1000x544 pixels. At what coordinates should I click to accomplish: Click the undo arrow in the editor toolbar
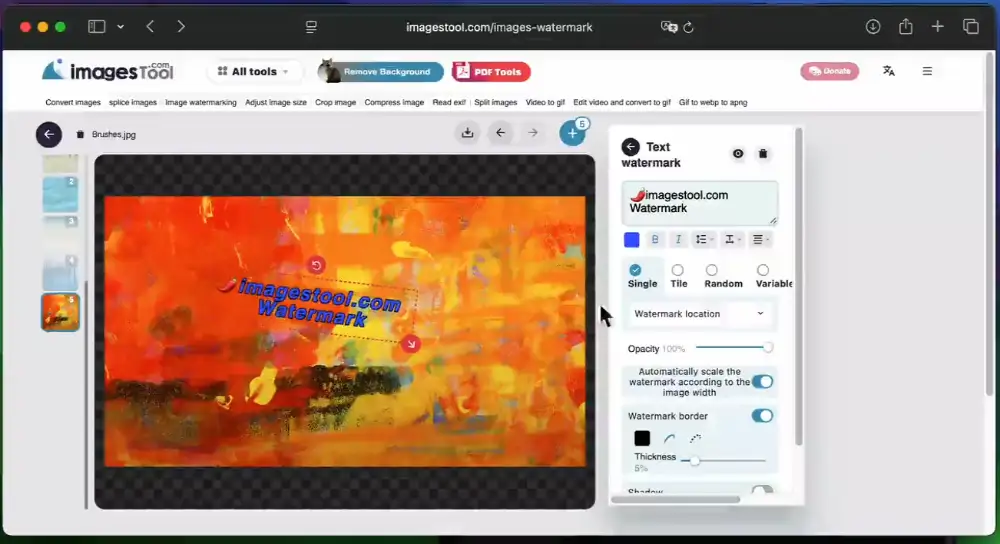click(501, 133)
